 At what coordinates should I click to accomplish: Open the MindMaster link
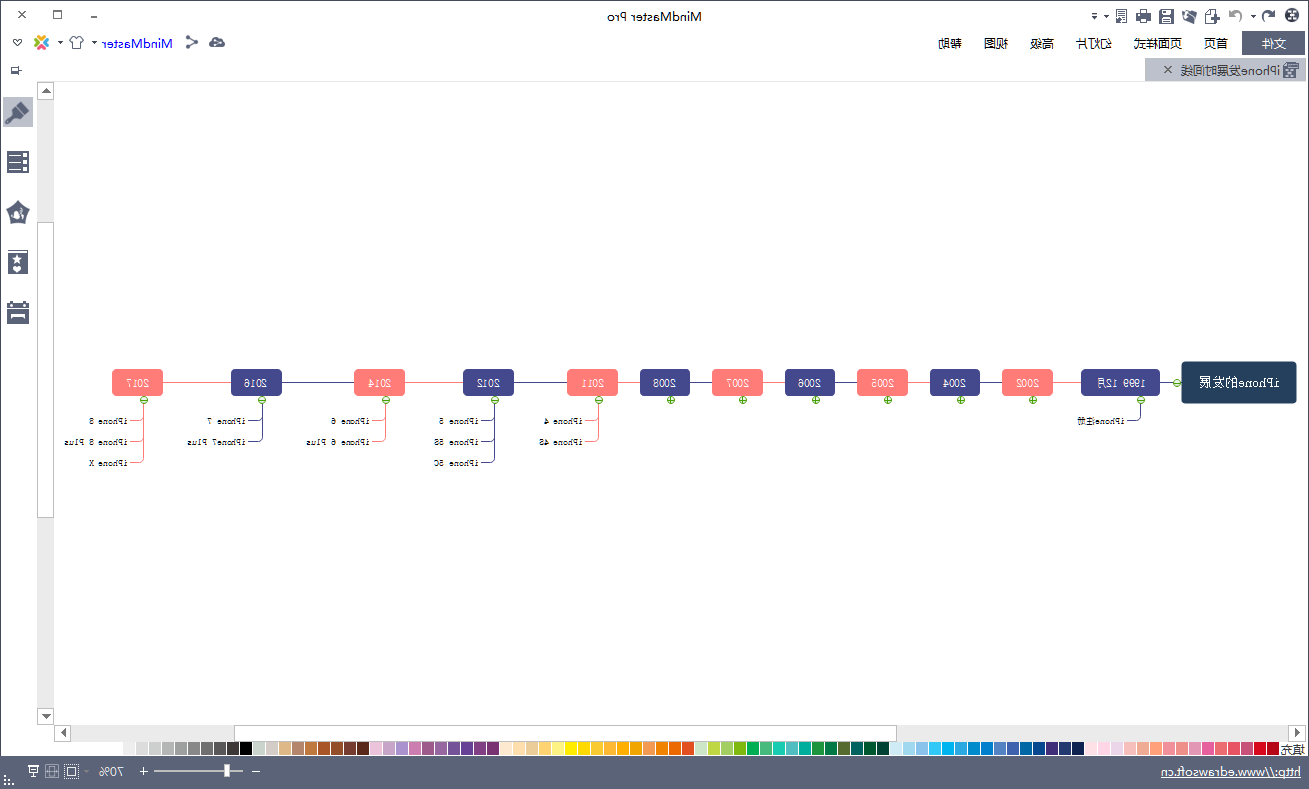tap(139, 42)
